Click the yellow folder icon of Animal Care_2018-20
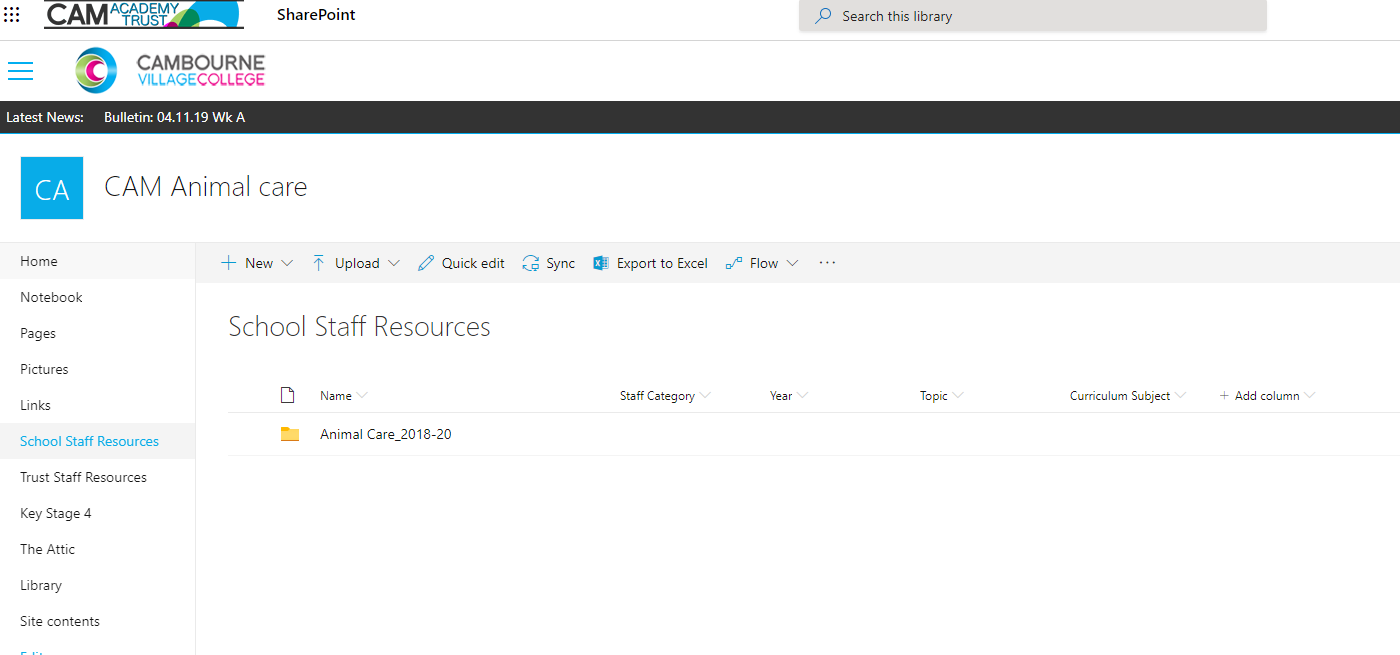The width and height of the screenshot is (1400, 655). 290,434
